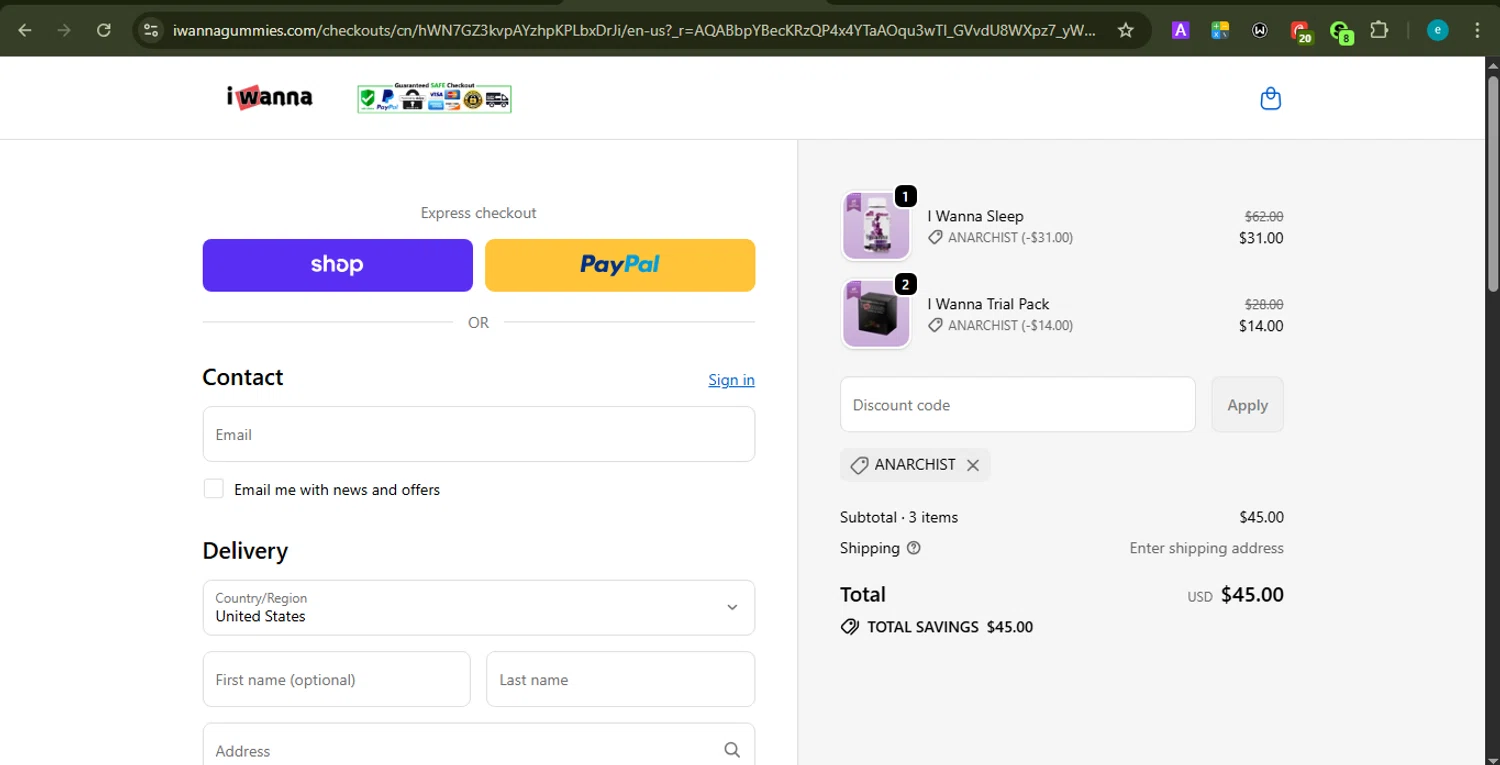The image size is (1500, 765).
Task: Focus the Email input field
Action: pyautogui.click(x=479, y=434)
